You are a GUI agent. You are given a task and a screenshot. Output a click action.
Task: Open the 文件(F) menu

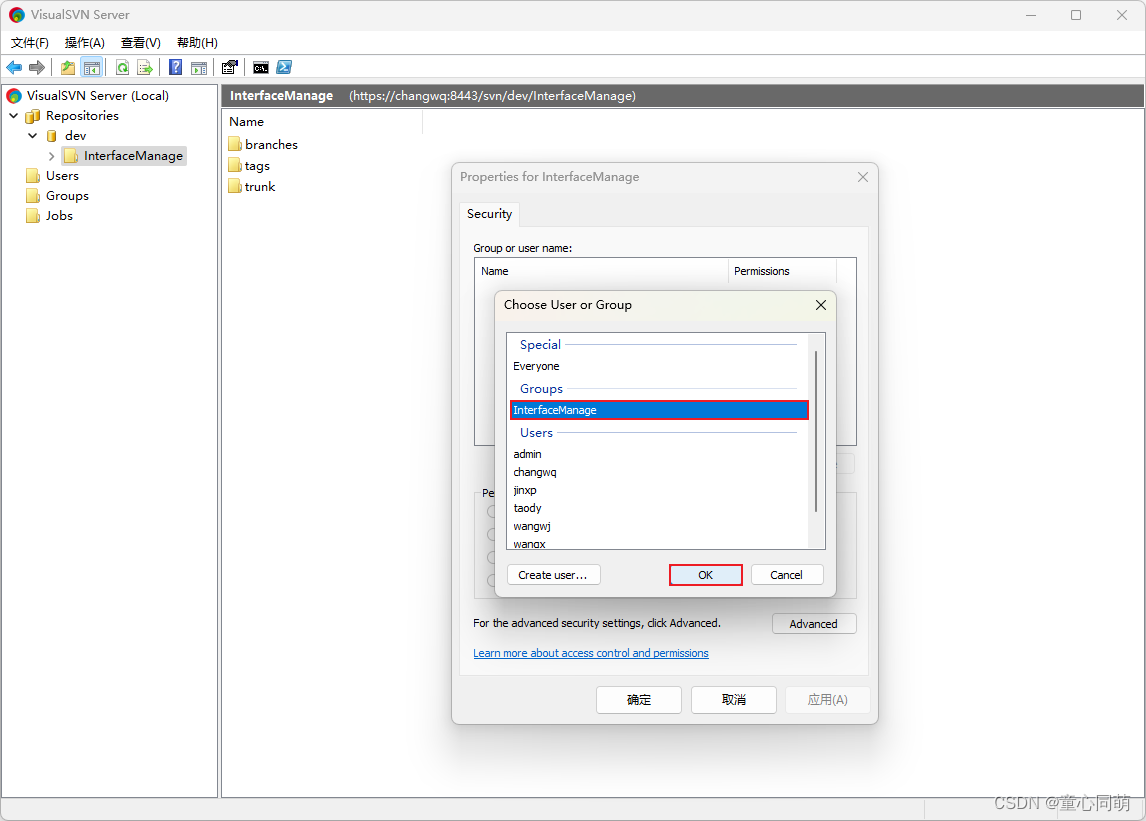(29, 42)
